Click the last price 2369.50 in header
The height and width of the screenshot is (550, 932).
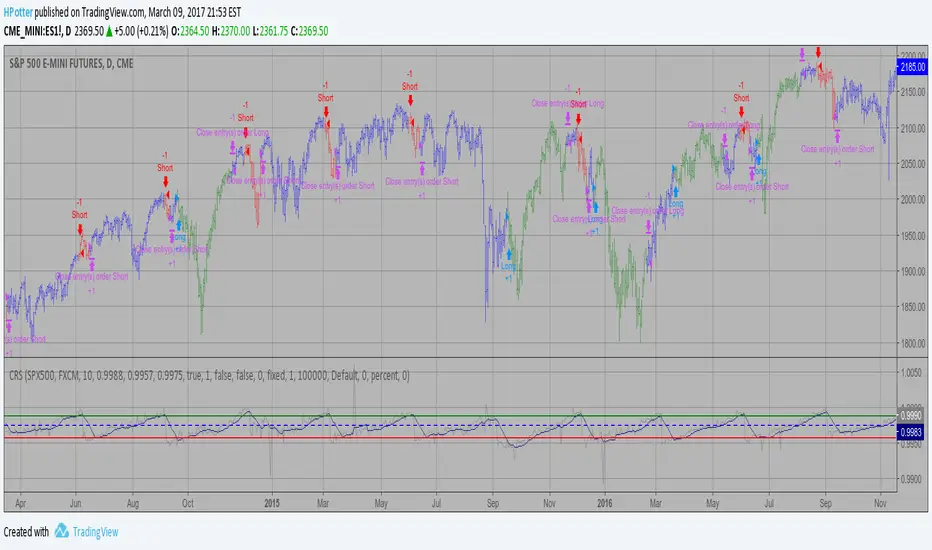pyautogui.click(x=89, y=31)
